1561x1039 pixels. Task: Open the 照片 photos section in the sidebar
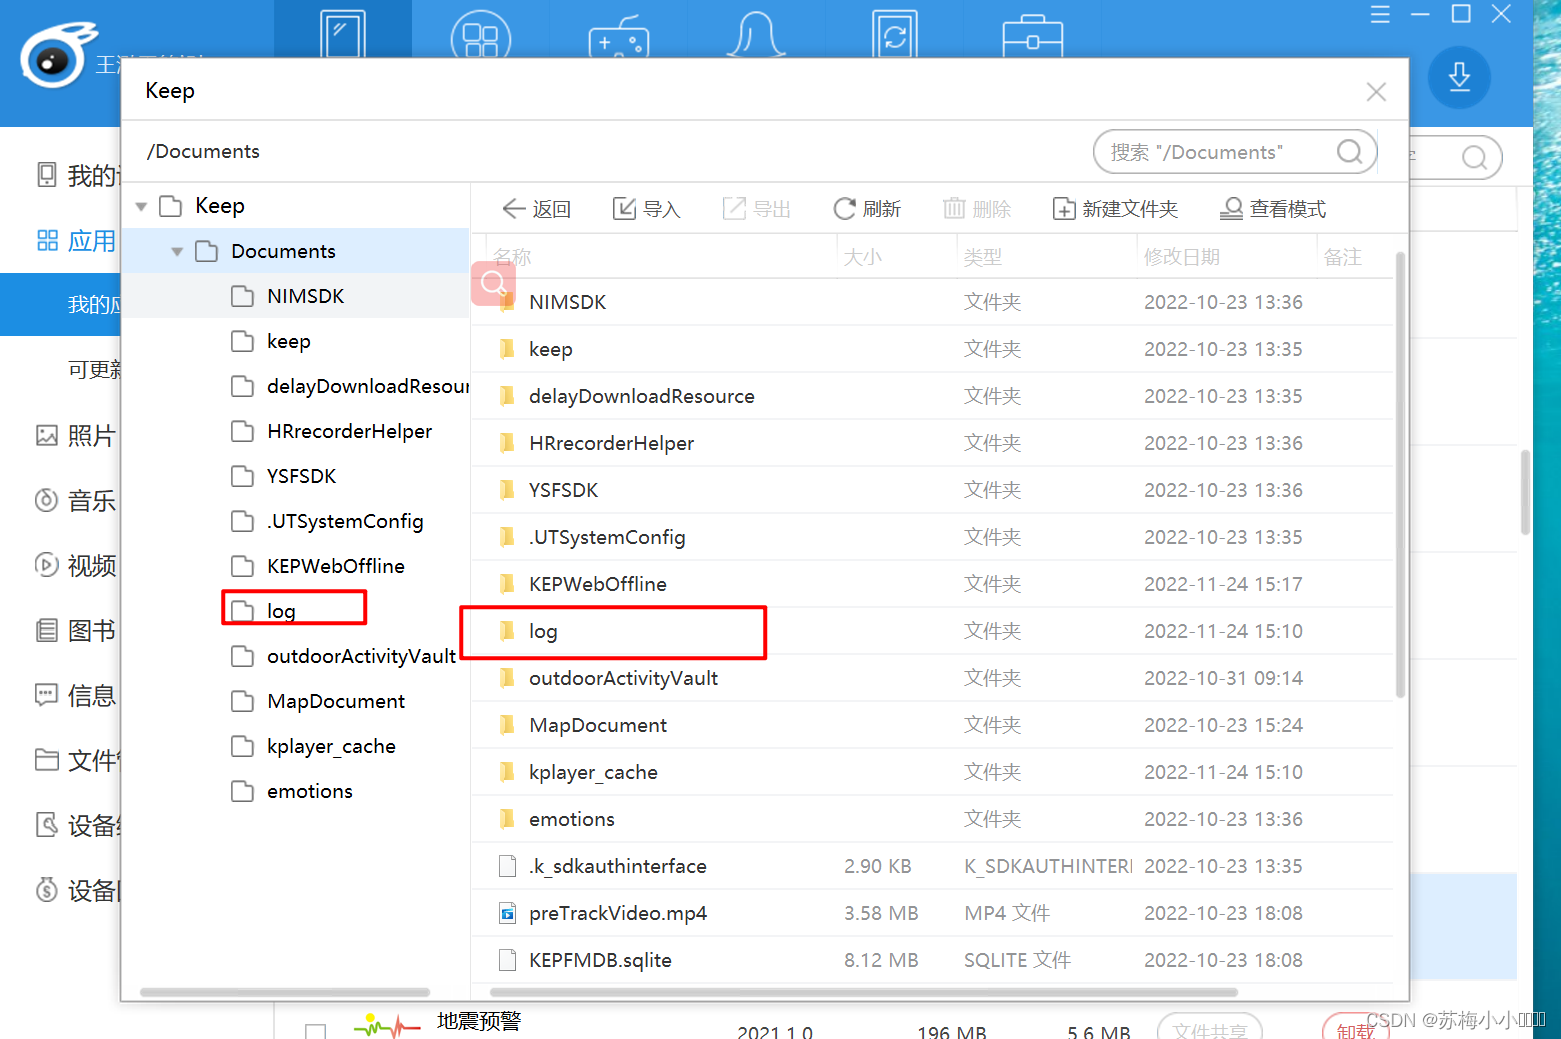click(x=77, y=436)
